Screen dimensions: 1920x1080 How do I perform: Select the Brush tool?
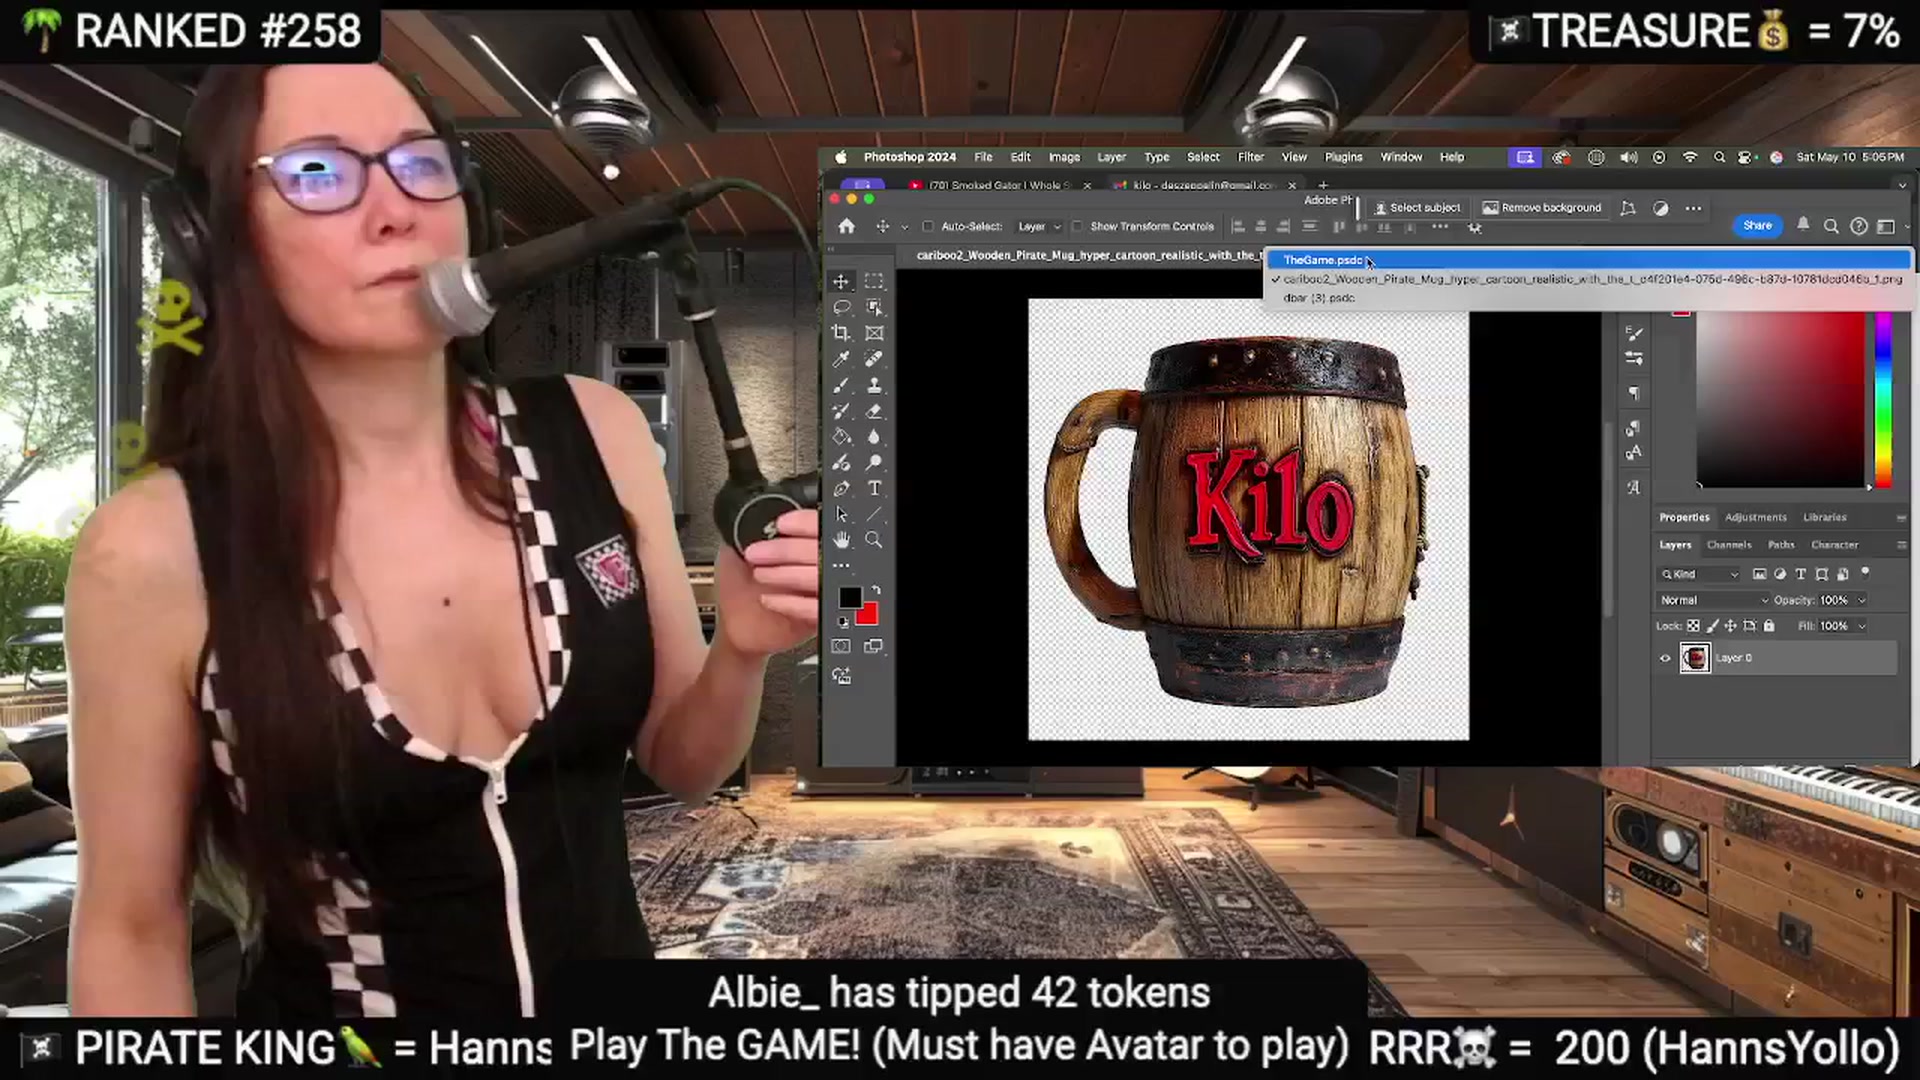point(841,385)
